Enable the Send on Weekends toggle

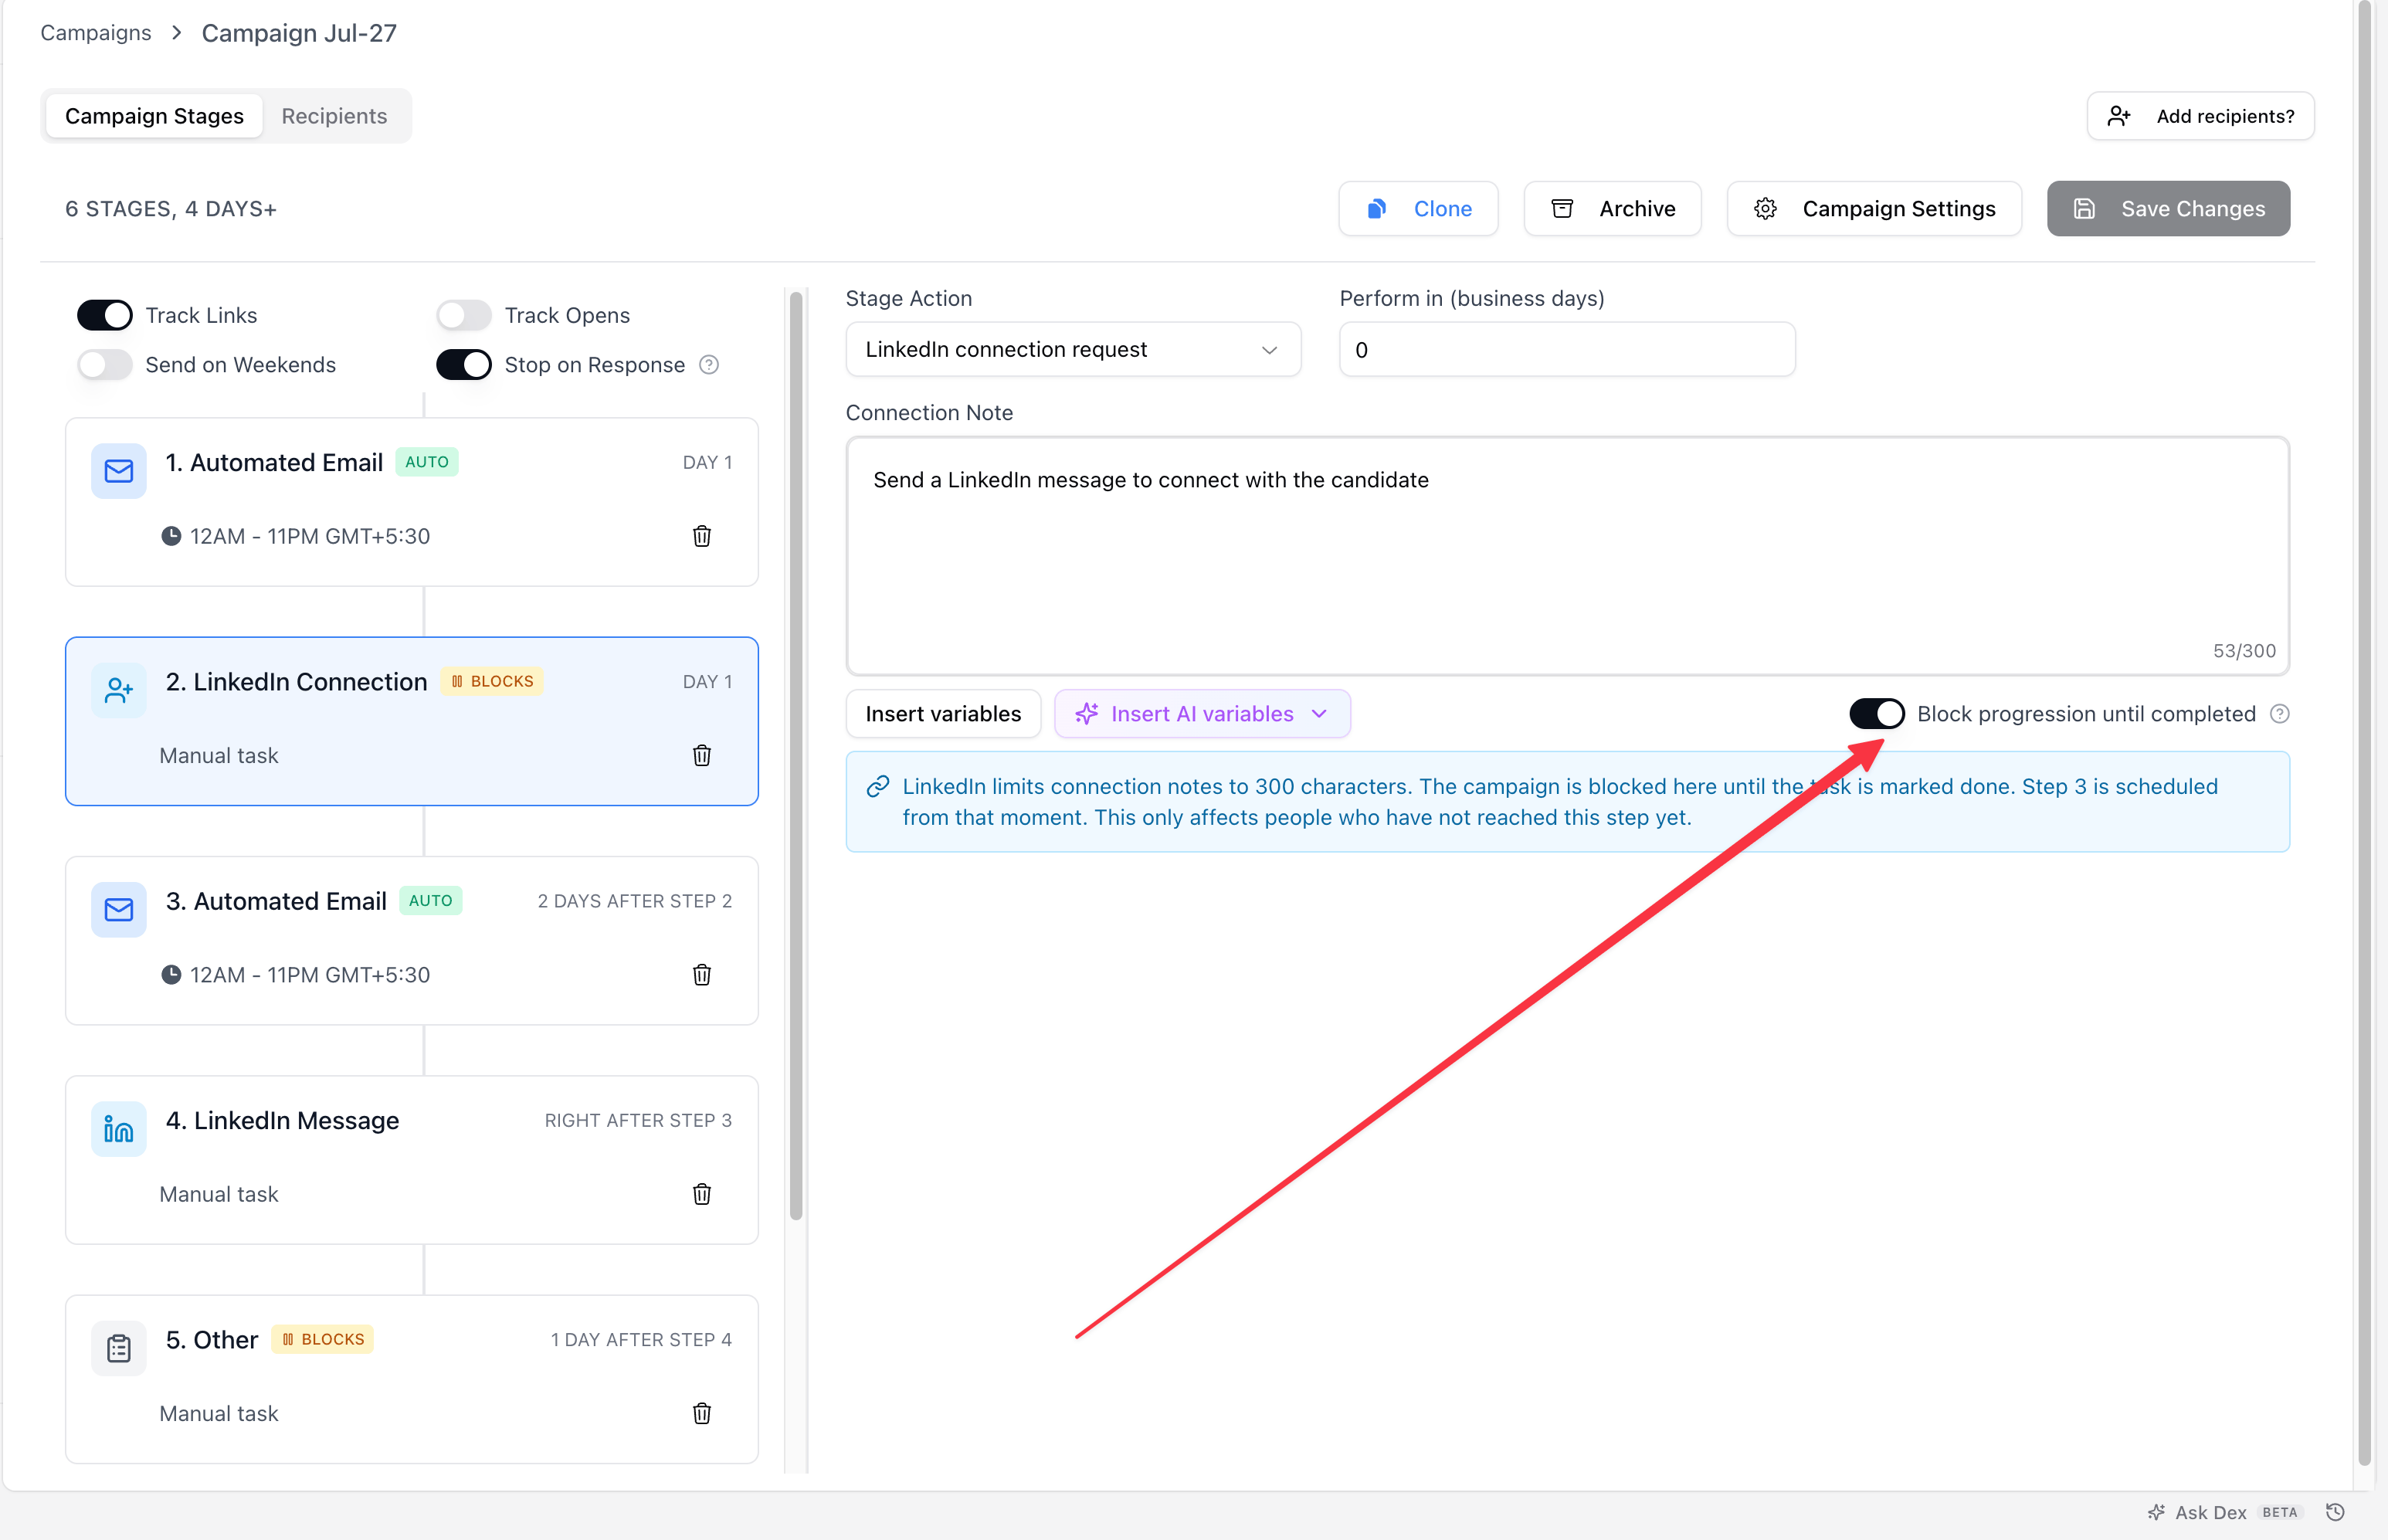click(105, 364)
